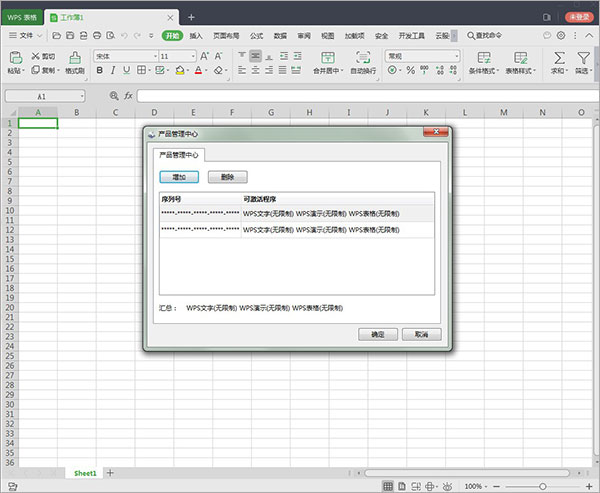Cancel dialog with 取消 button
Image resolution: width=600 pixels, height=493 pixels.
[x=422, y=334]
